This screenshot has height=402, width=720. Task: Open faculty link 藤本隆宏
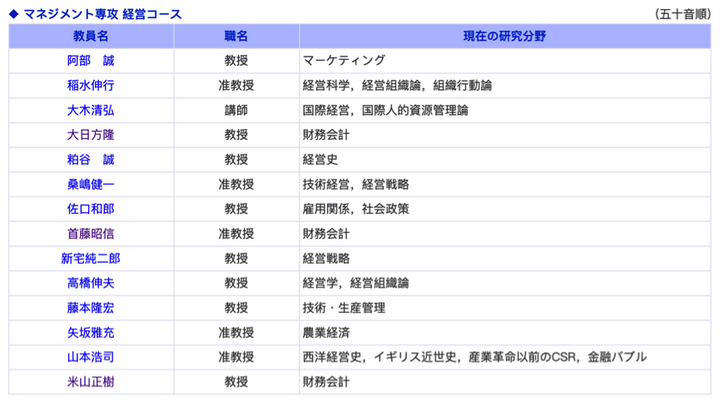90,308
